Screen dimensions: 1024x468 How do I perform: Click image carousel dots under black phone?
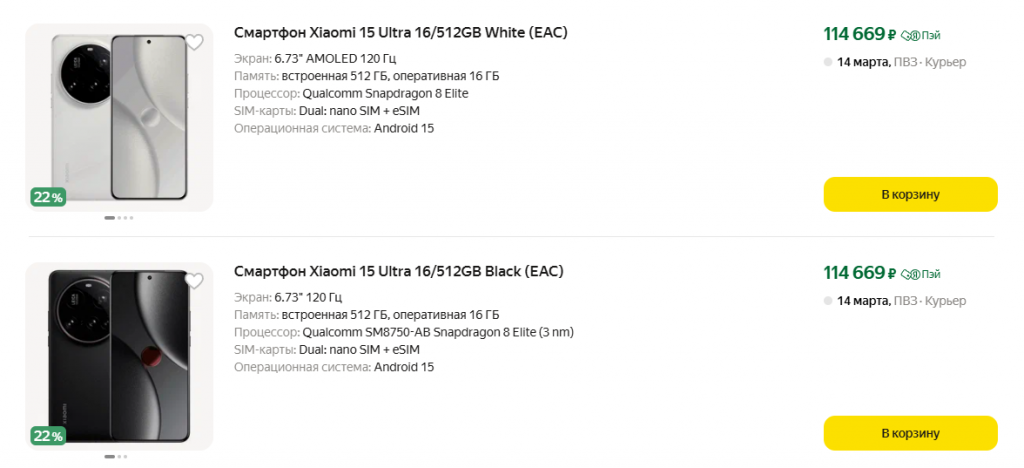116,456
